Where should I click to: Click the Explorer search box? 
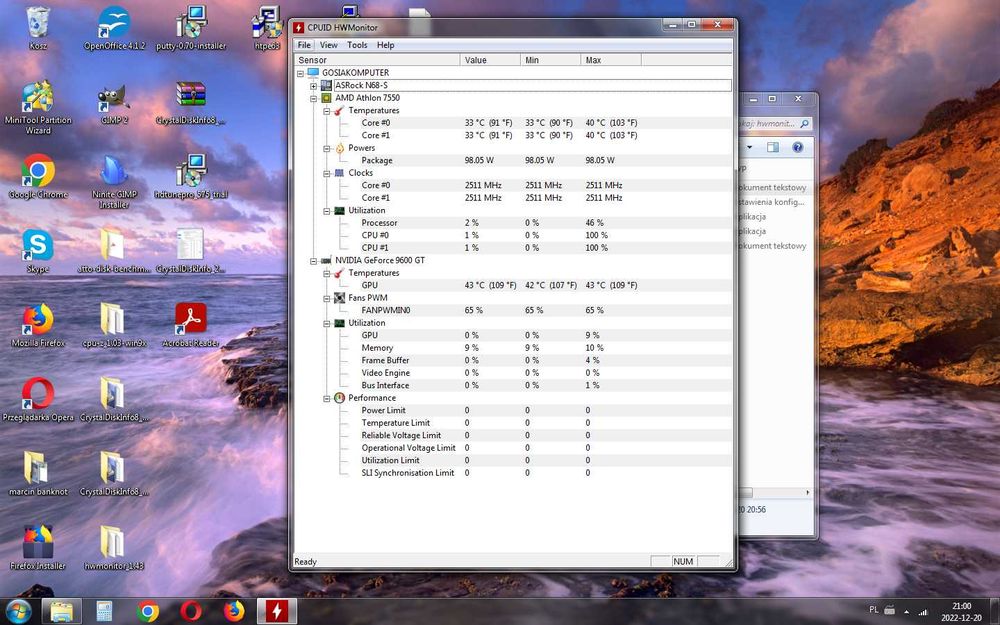[774, 124]
